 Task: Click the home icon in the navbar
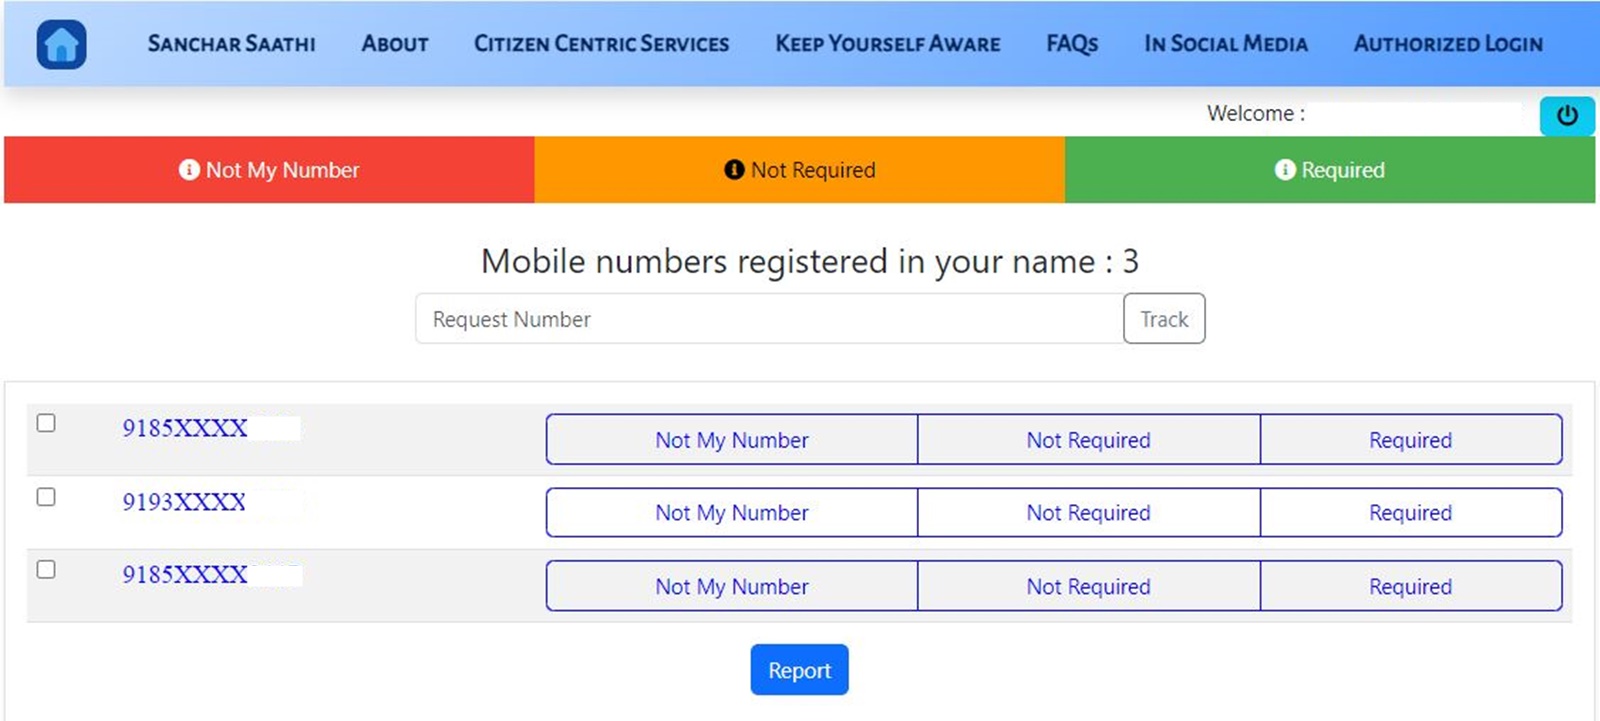61,44
